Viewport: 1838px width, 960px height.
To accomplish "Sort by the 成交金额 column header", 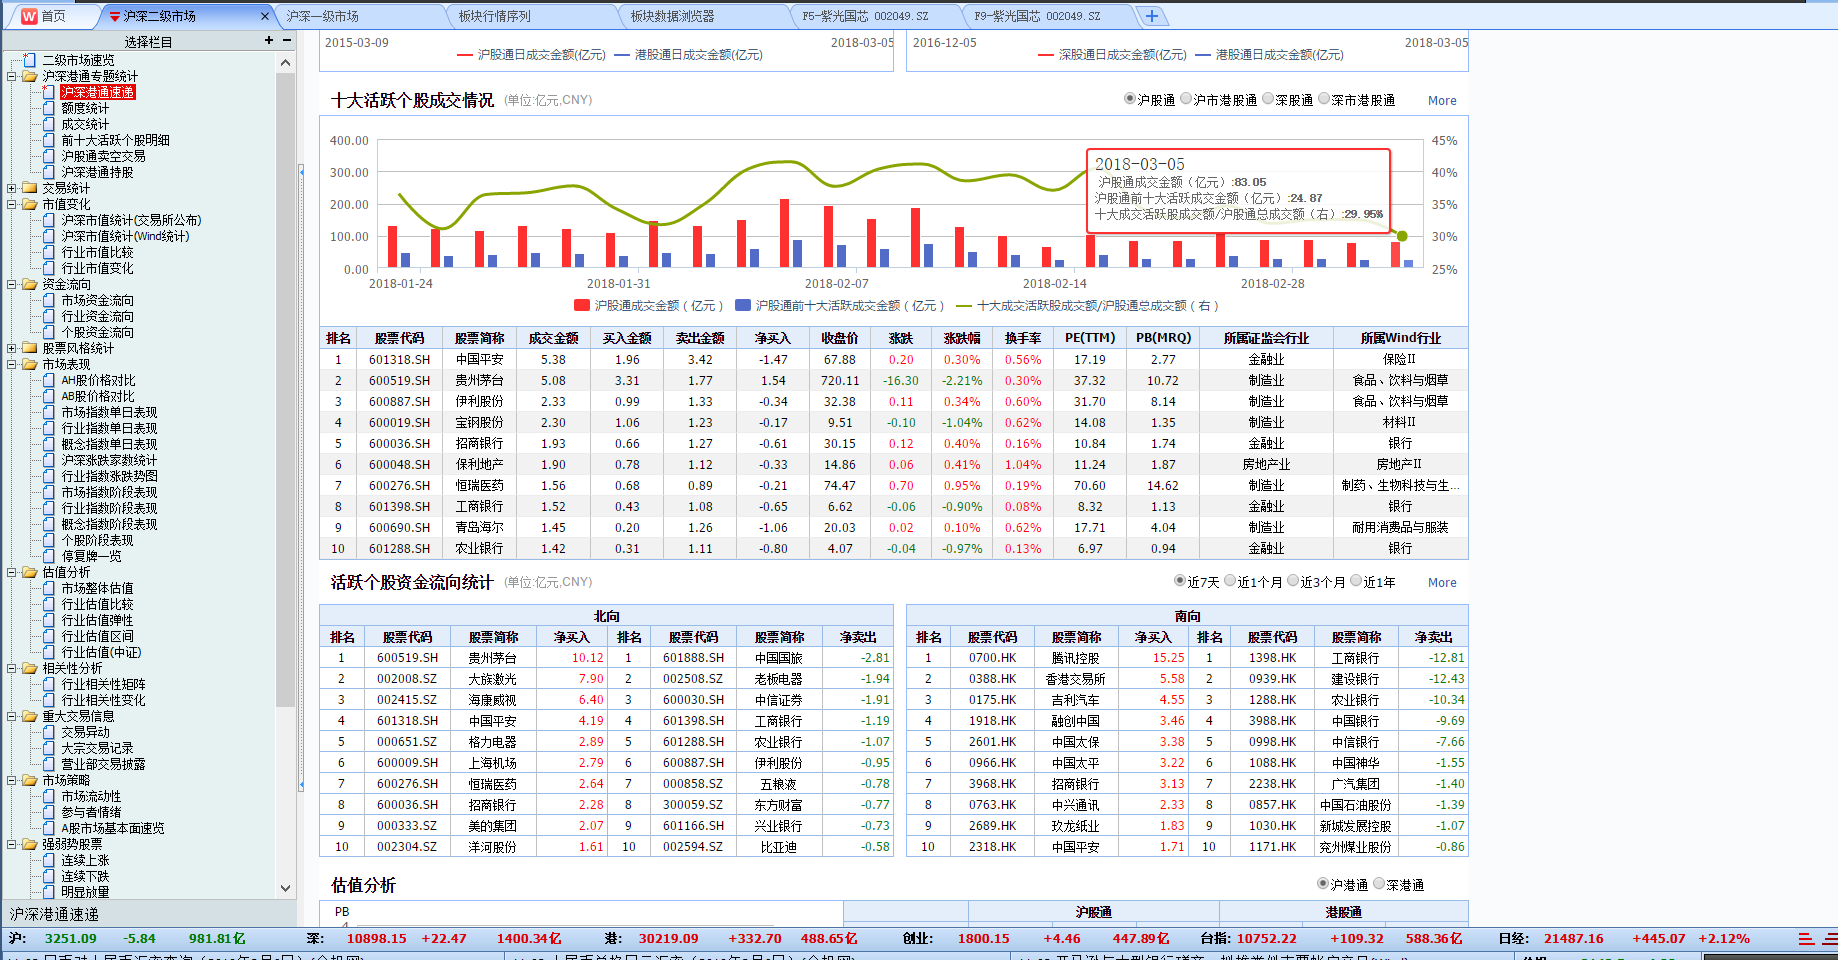I will [553, 338].
